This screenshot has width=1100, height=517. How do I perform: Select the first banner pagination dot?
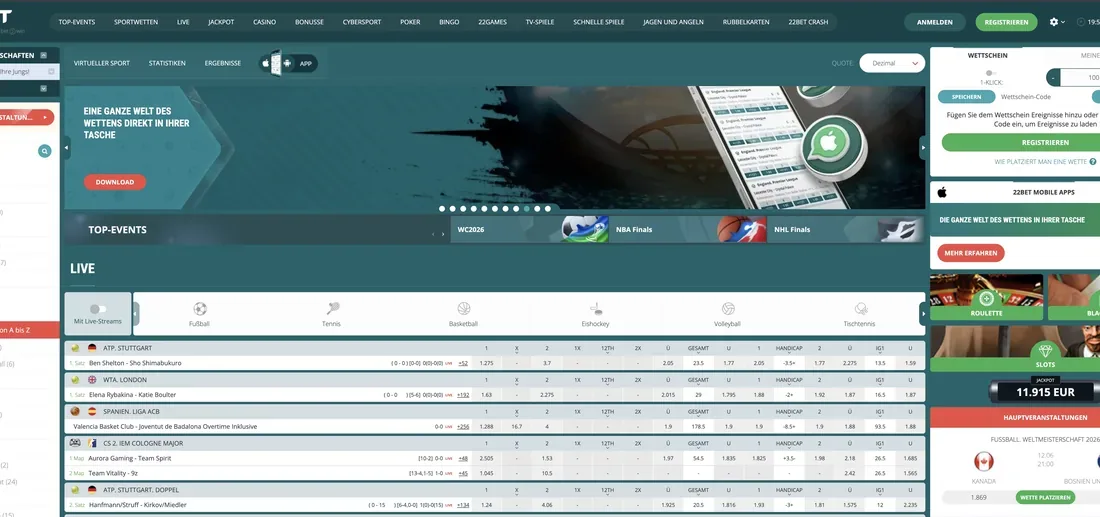point(442,208)
